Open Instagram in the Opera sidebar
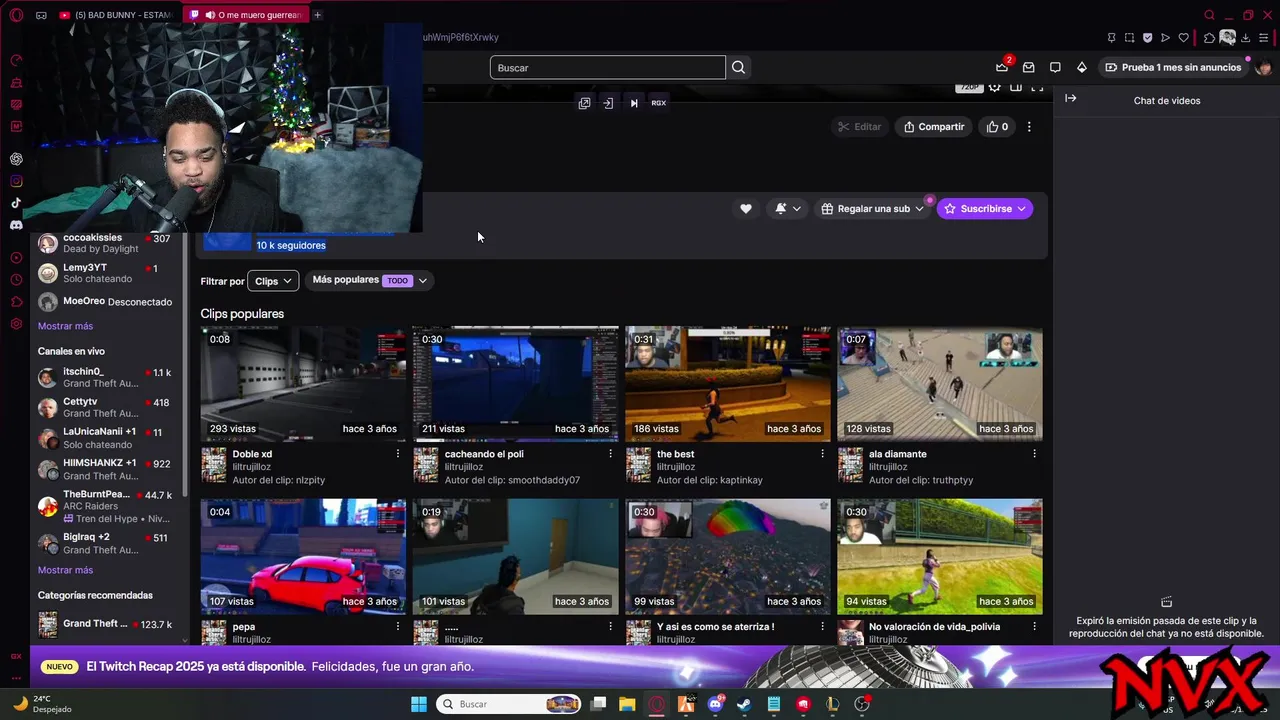 16,181
